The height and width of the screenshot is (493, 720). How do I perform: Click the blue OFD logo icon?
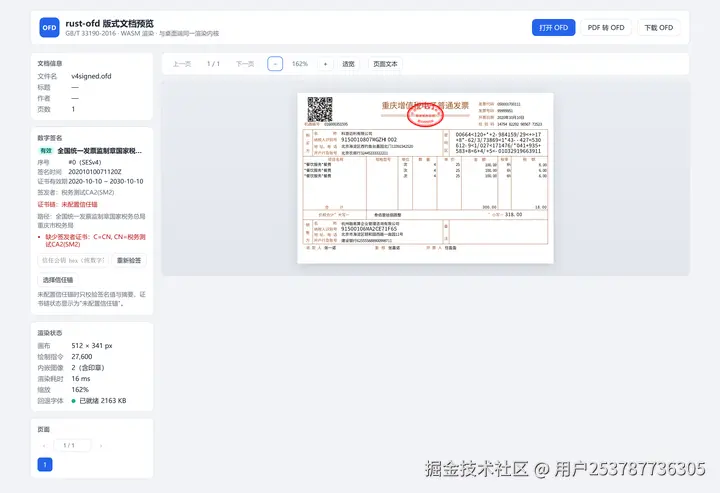49,28
